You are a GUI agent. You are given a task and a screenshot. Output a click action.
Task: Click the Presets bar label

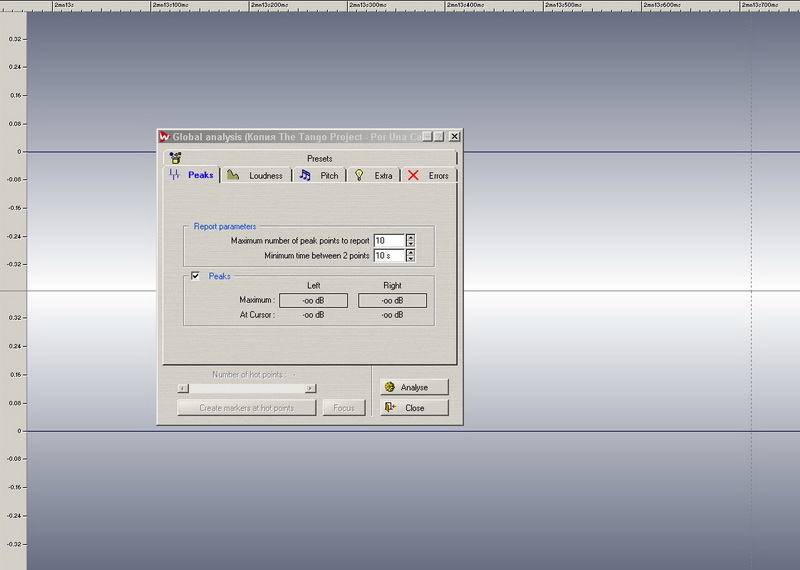[319, 159]
